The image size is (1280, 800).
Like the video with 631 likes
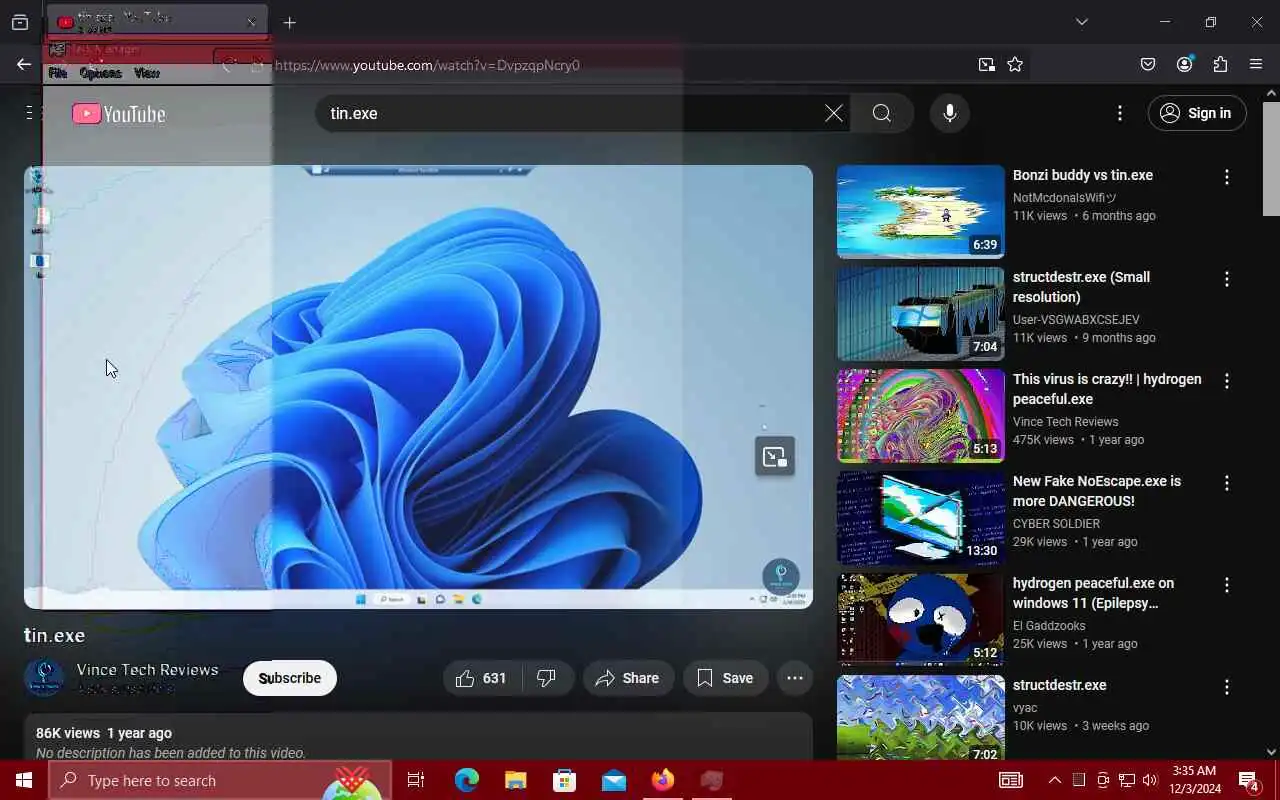pos(482,678)
